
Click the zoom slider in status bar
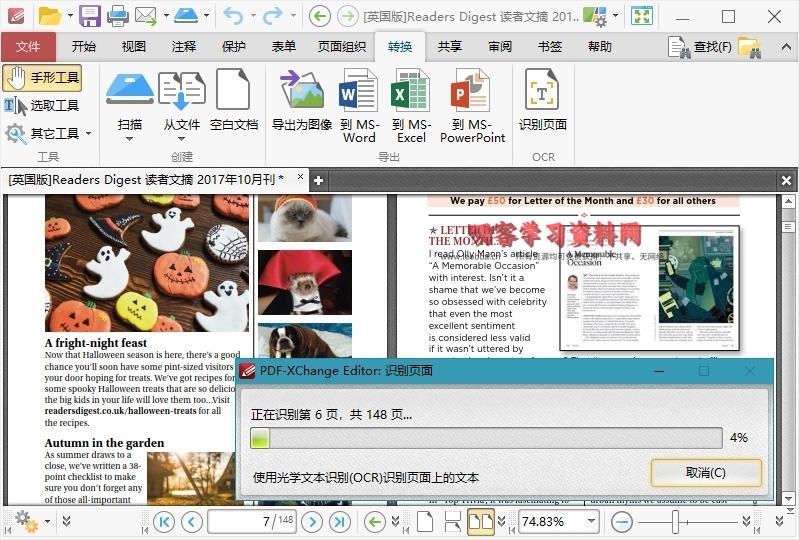676,522
